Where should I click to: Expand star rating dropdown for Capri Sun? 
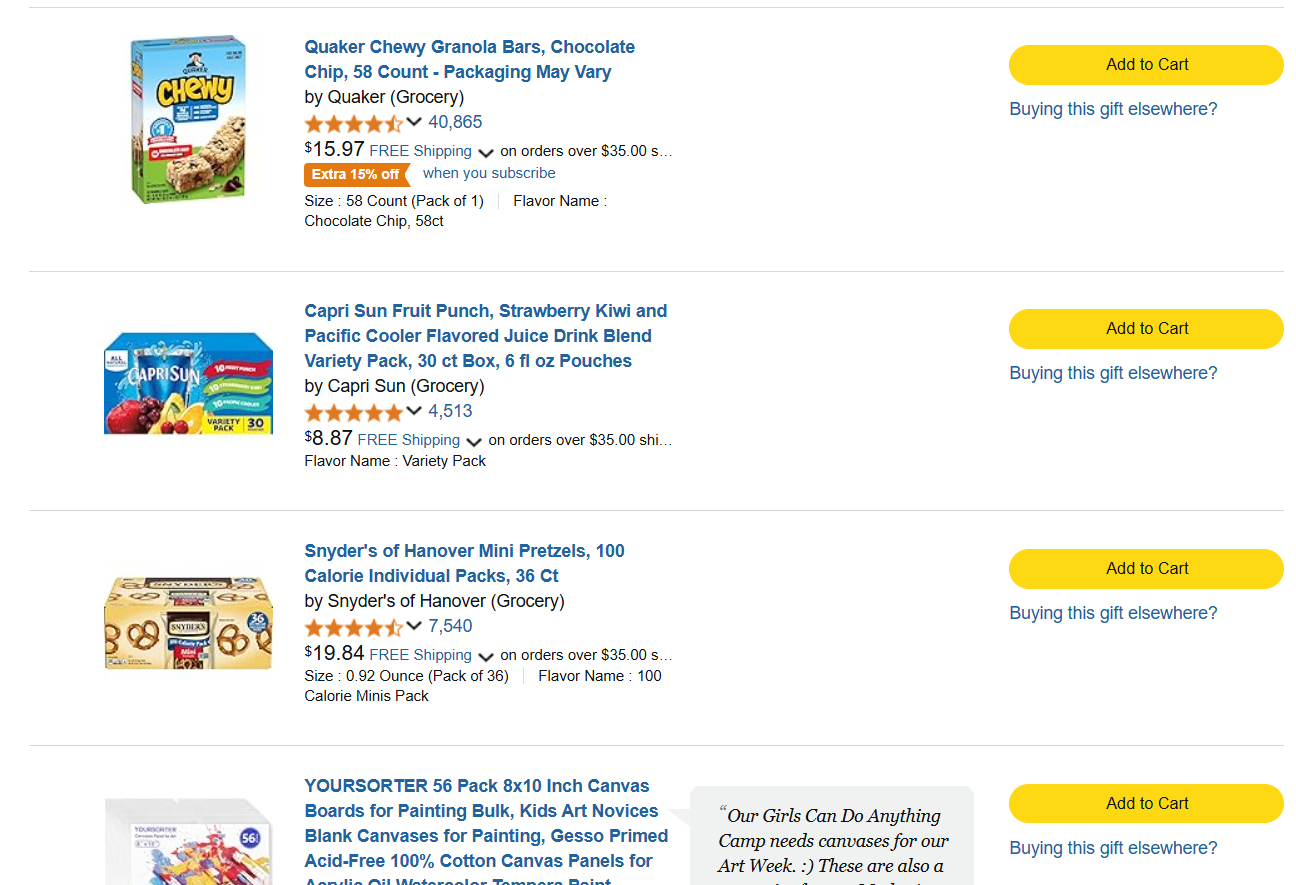[414, 412]
